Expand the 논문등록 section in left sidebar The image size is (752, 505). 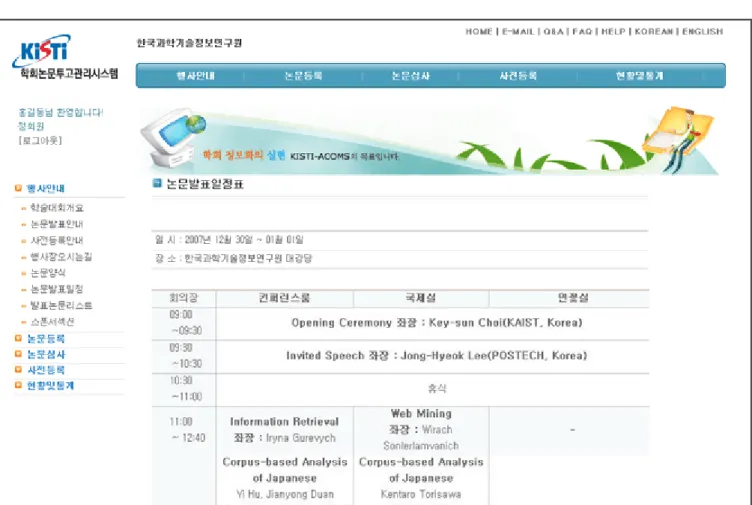point(46,339)
